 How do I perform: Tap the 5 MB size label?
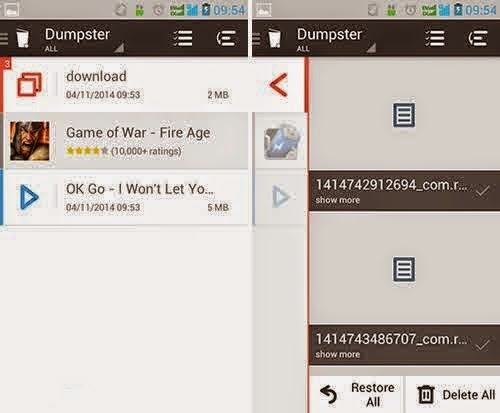pyautogui.click(x=218, y=207)
